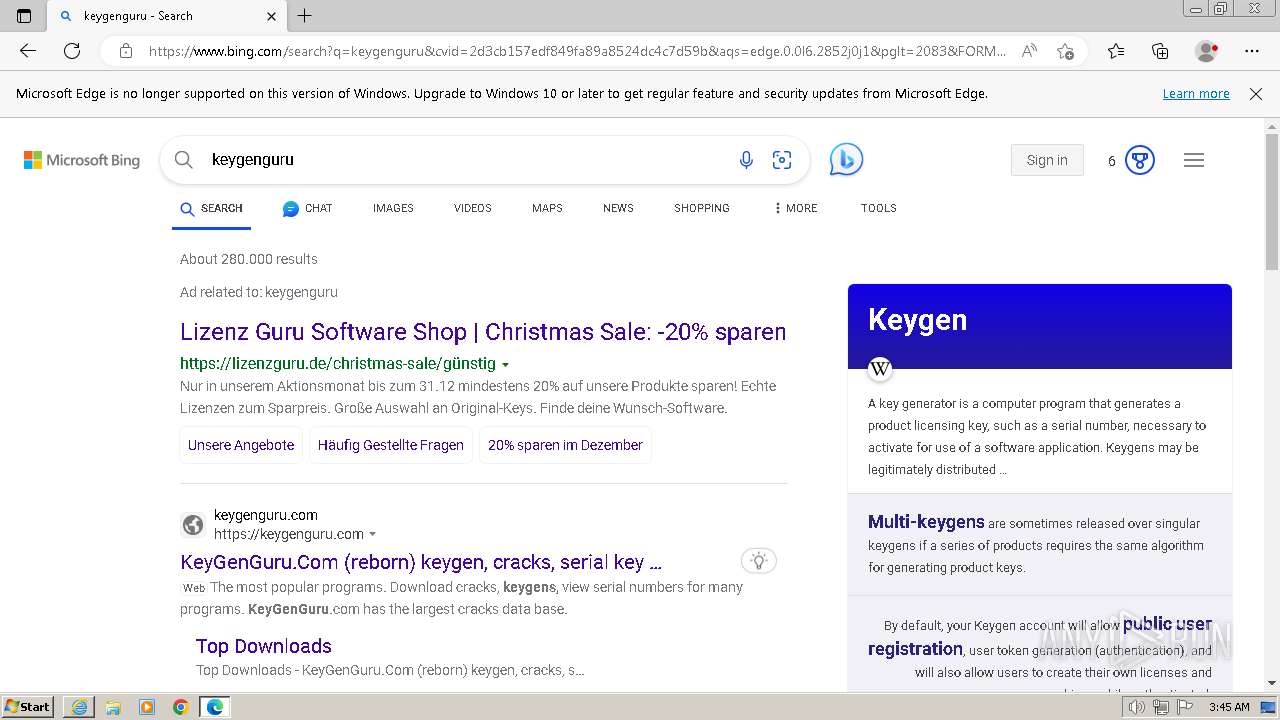Select the SEARCH tab
Viewport: 1280px width, 720px height.
(211, 208)
